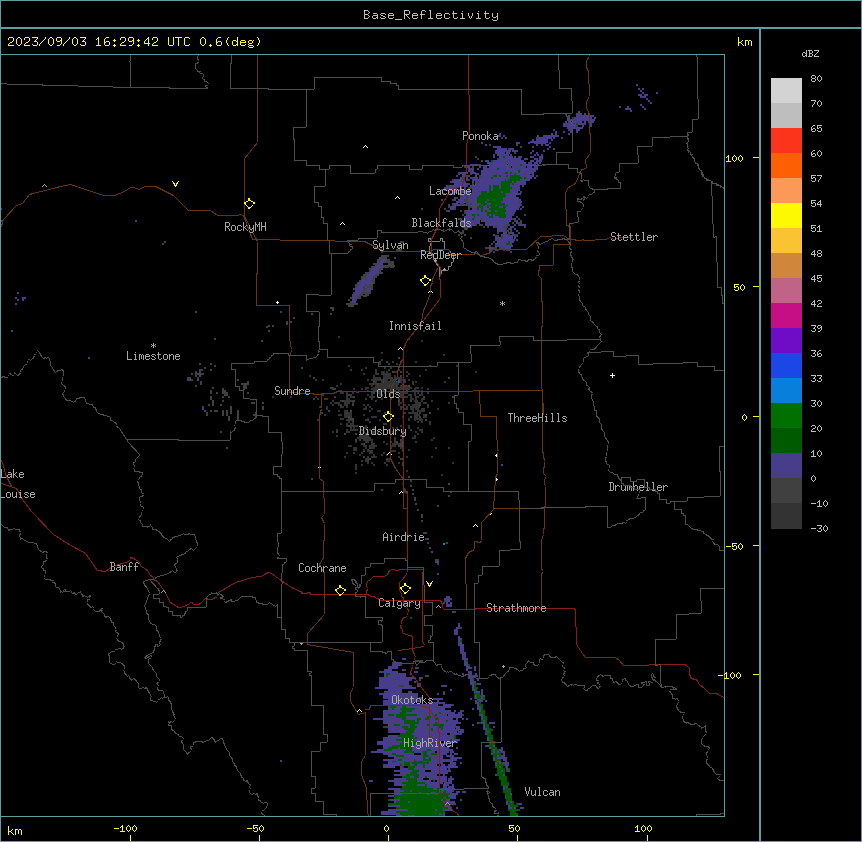
Task: Click the Ponoka city label
Action: click(480, 136)
